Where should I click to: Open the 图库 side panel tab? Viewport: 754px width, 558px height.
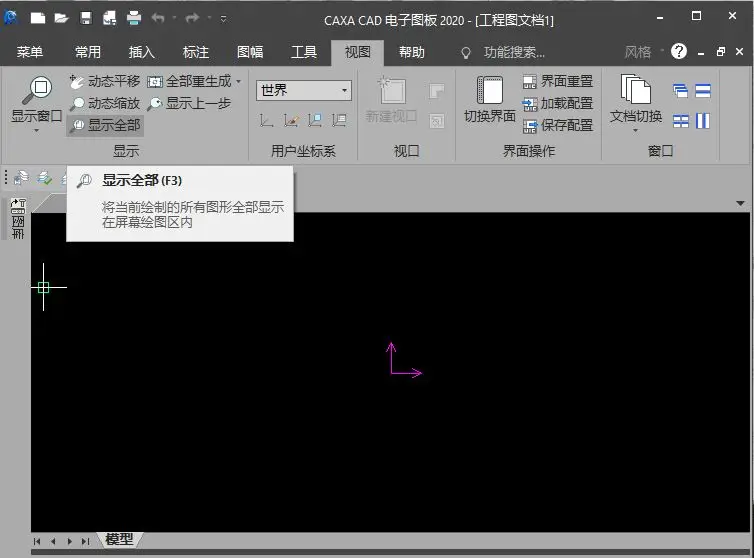(18, 218)
